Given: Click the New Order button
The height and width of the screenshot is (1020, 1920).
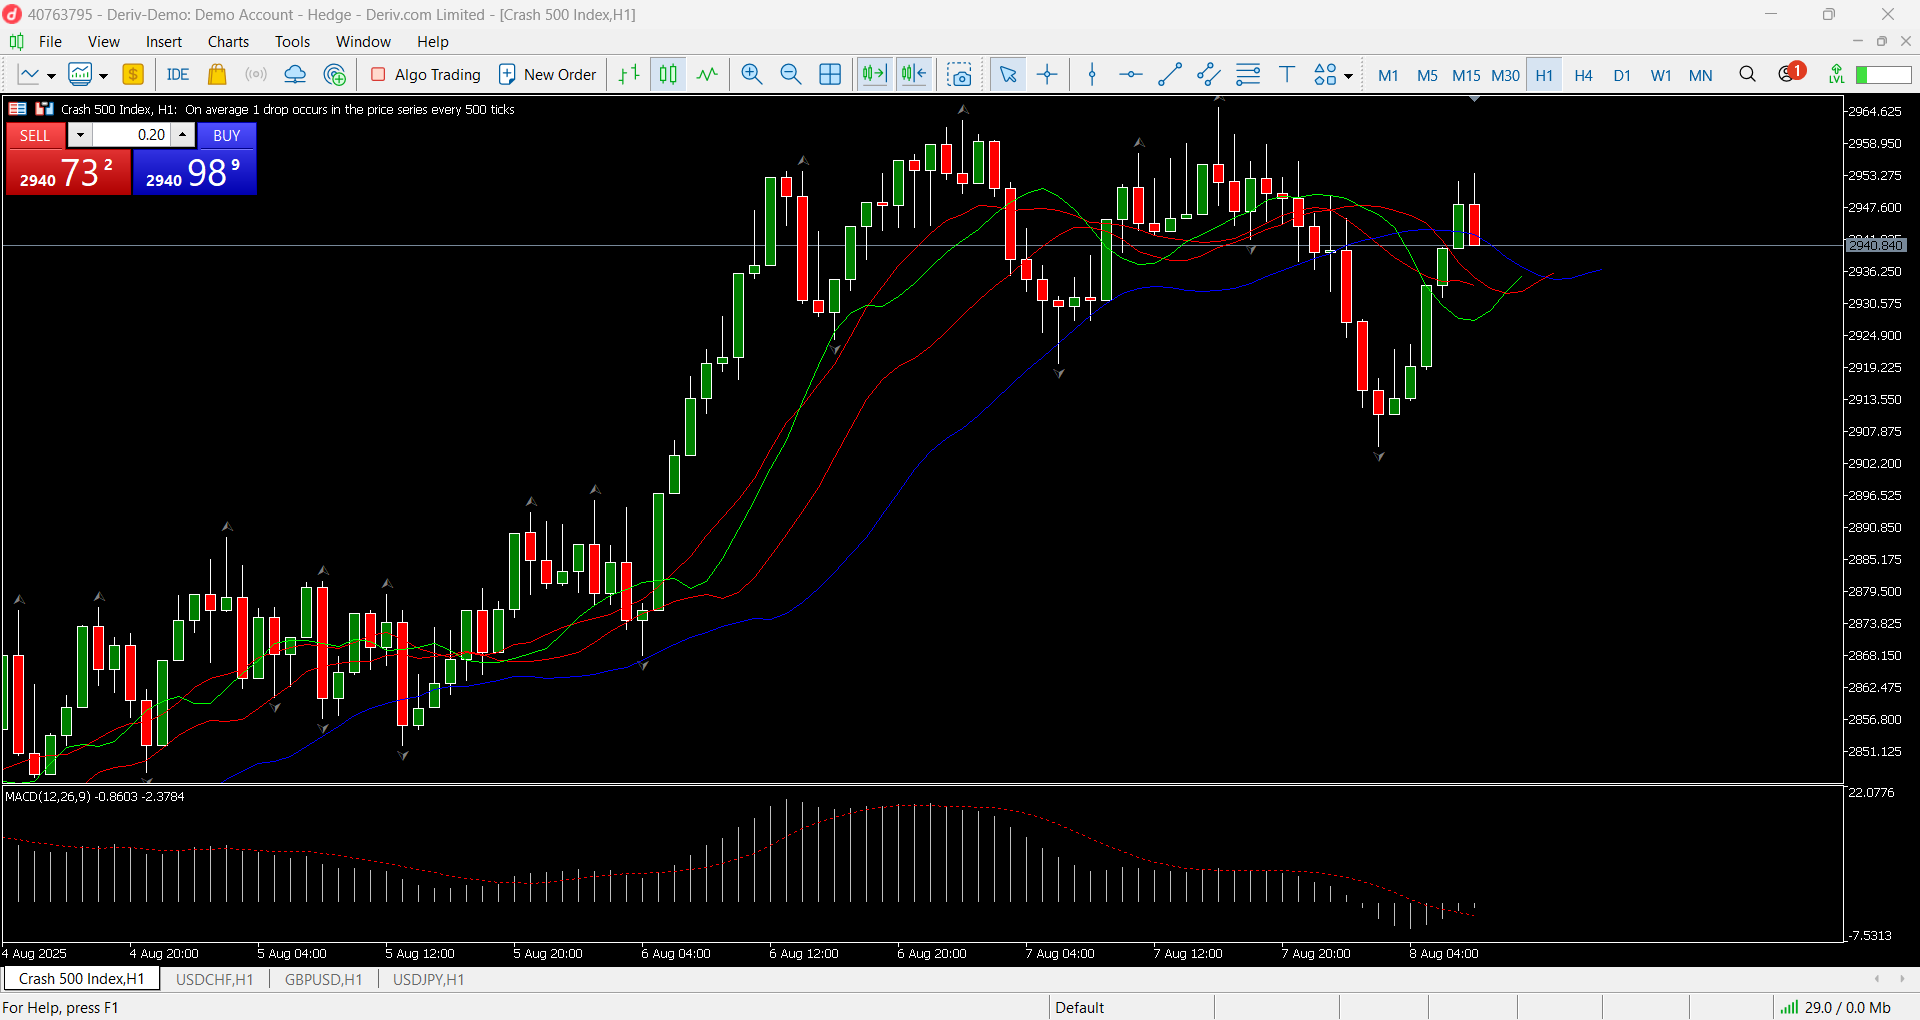Looking at the screenshot, I should pyautogui.click(x=548, y=75).
